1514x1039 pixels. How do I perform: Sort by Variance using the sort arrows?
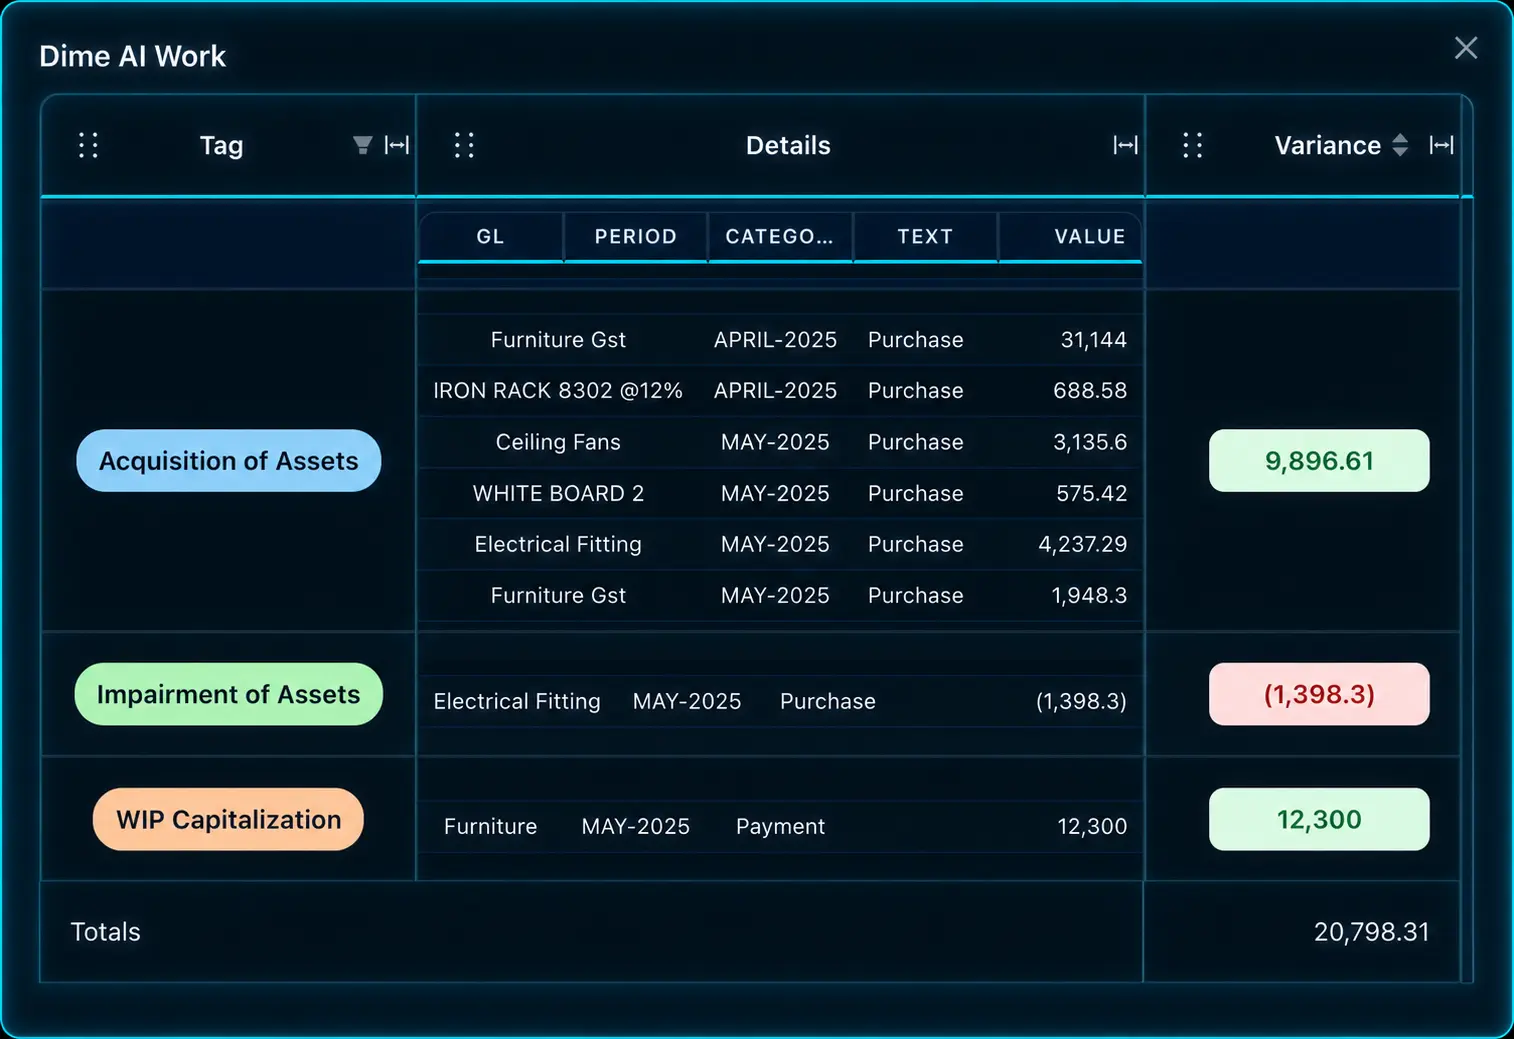[1400, 145]
